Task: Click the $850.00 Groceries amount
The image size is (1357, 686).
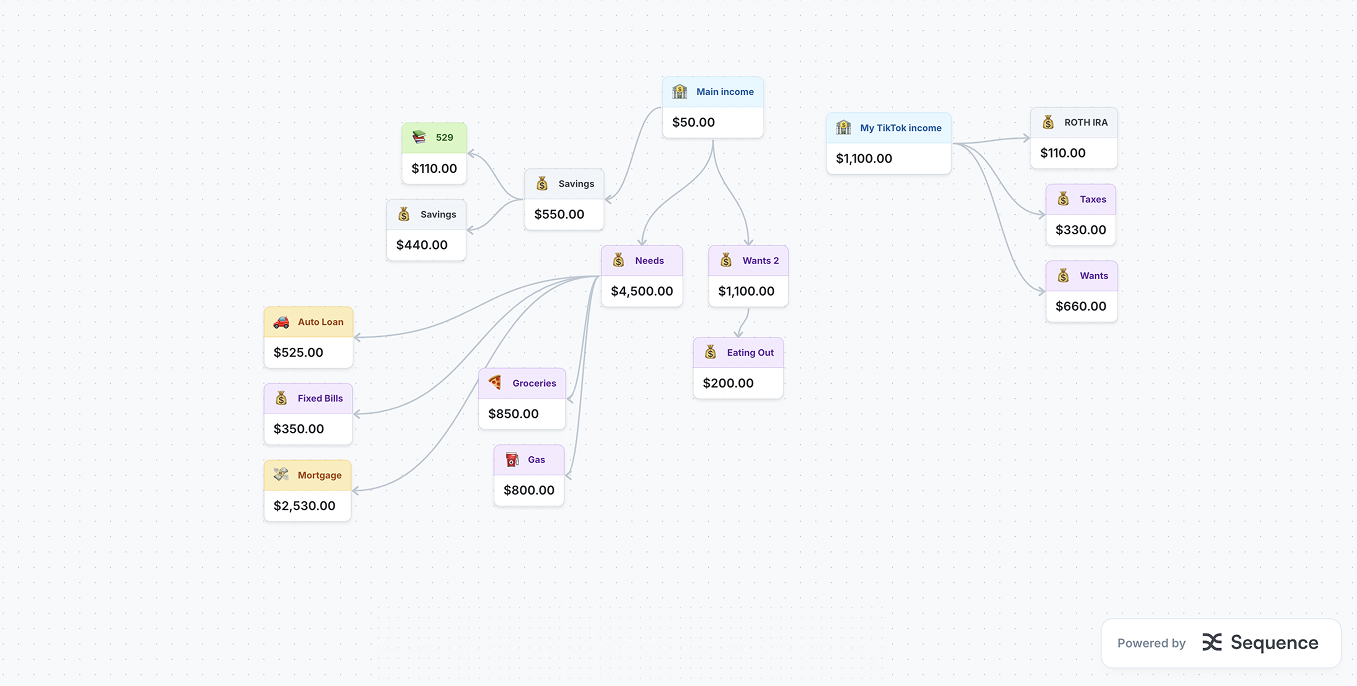Action: [513, 414]
